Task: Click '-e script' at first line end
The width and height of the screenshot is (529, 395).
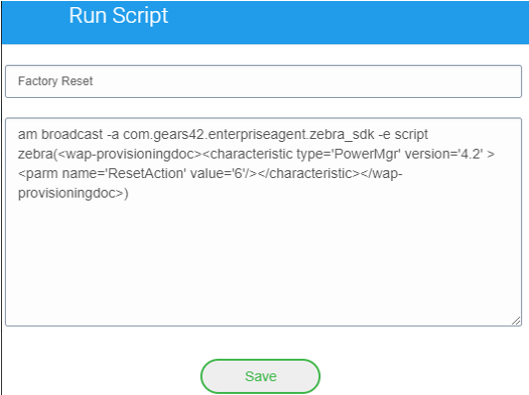Action: point(403,134)
